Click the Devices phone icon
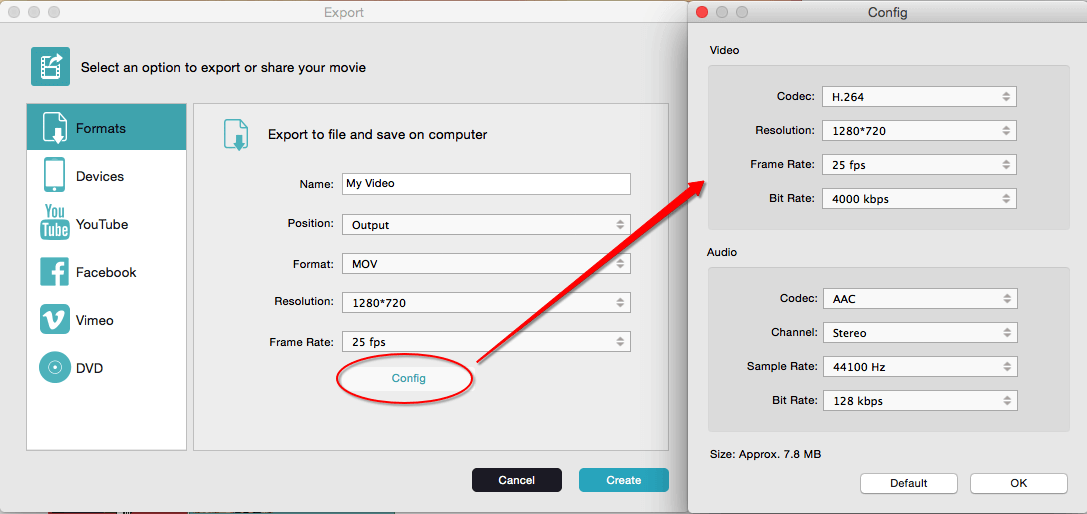The height and width of the screenshot is (514, 1087). click(54, 175)
